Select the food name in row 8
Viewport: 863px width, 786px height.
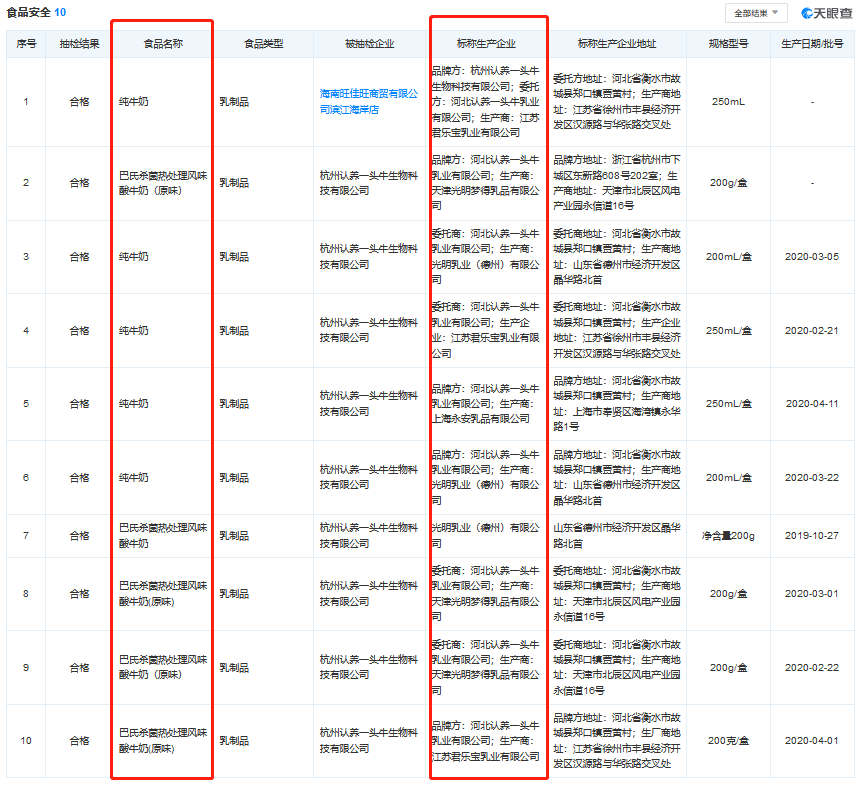(163, 593)
